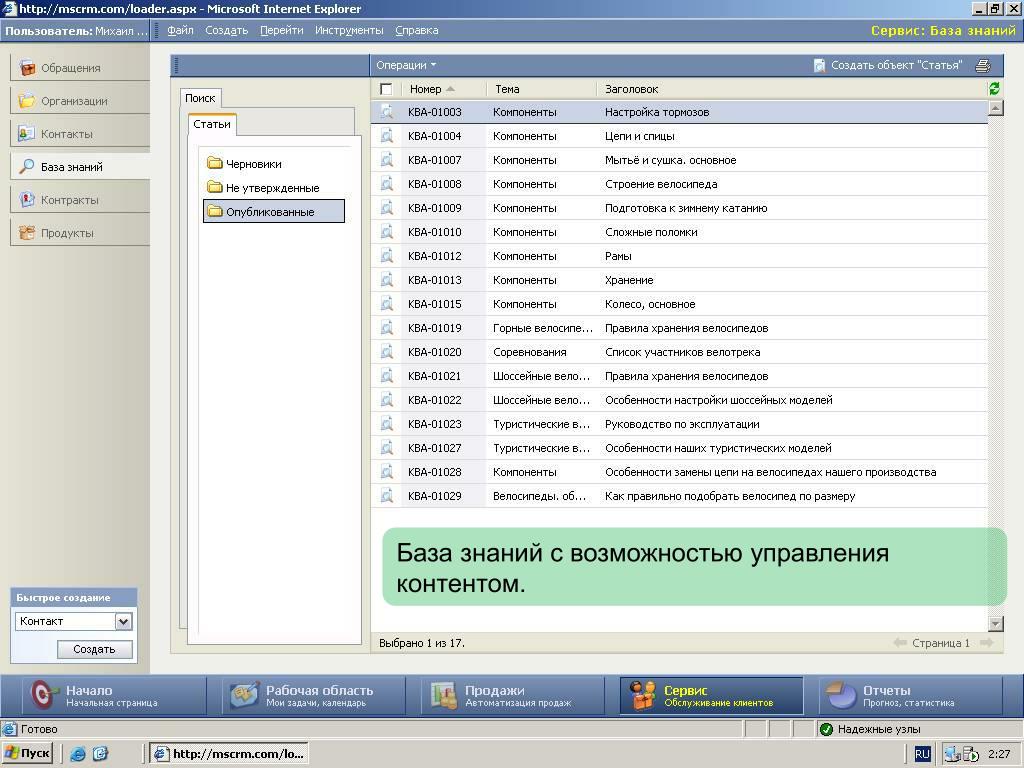Open the article icon for KBA-01007

tap(387, 159)
